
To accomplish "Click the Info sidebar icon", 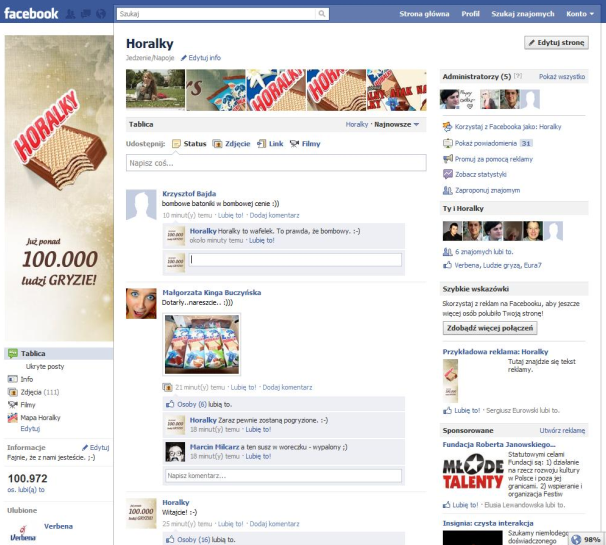I will point(13,379).
